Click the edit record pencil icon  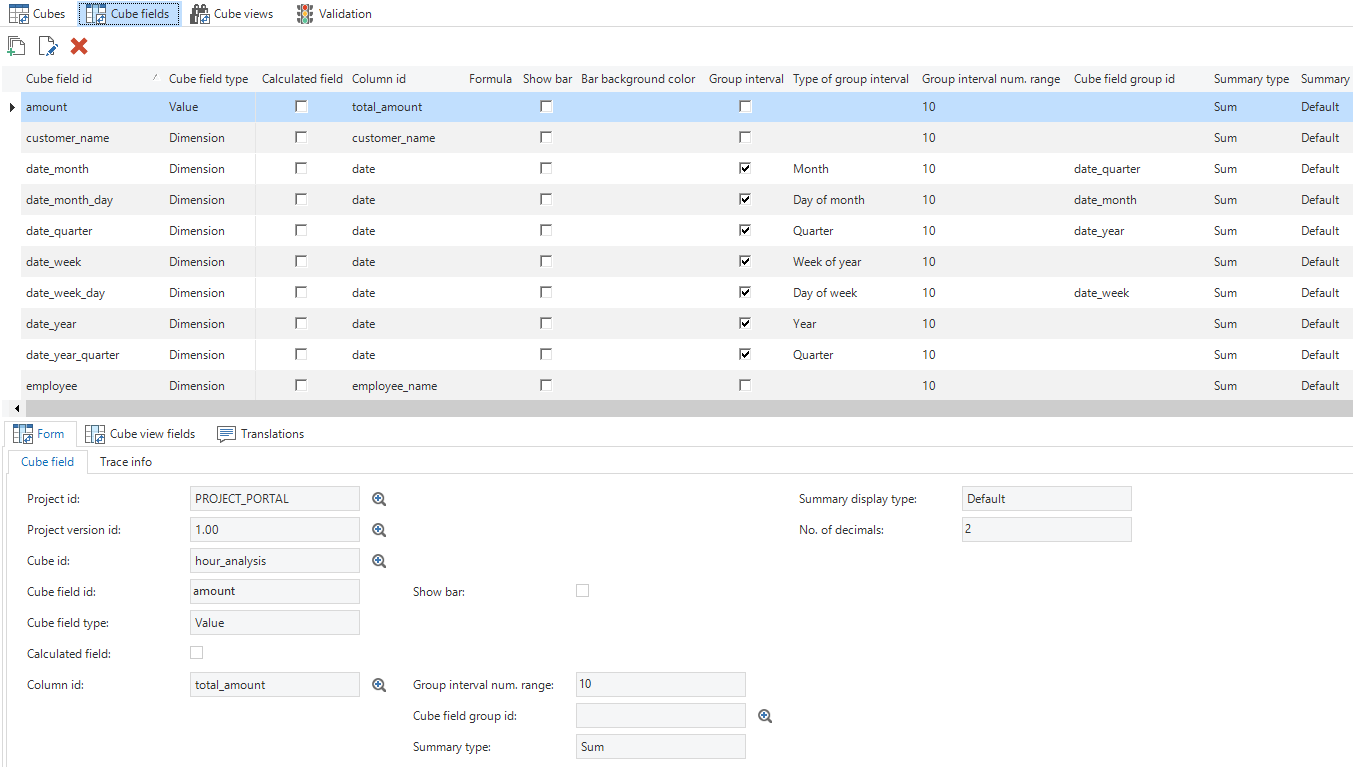47,46
